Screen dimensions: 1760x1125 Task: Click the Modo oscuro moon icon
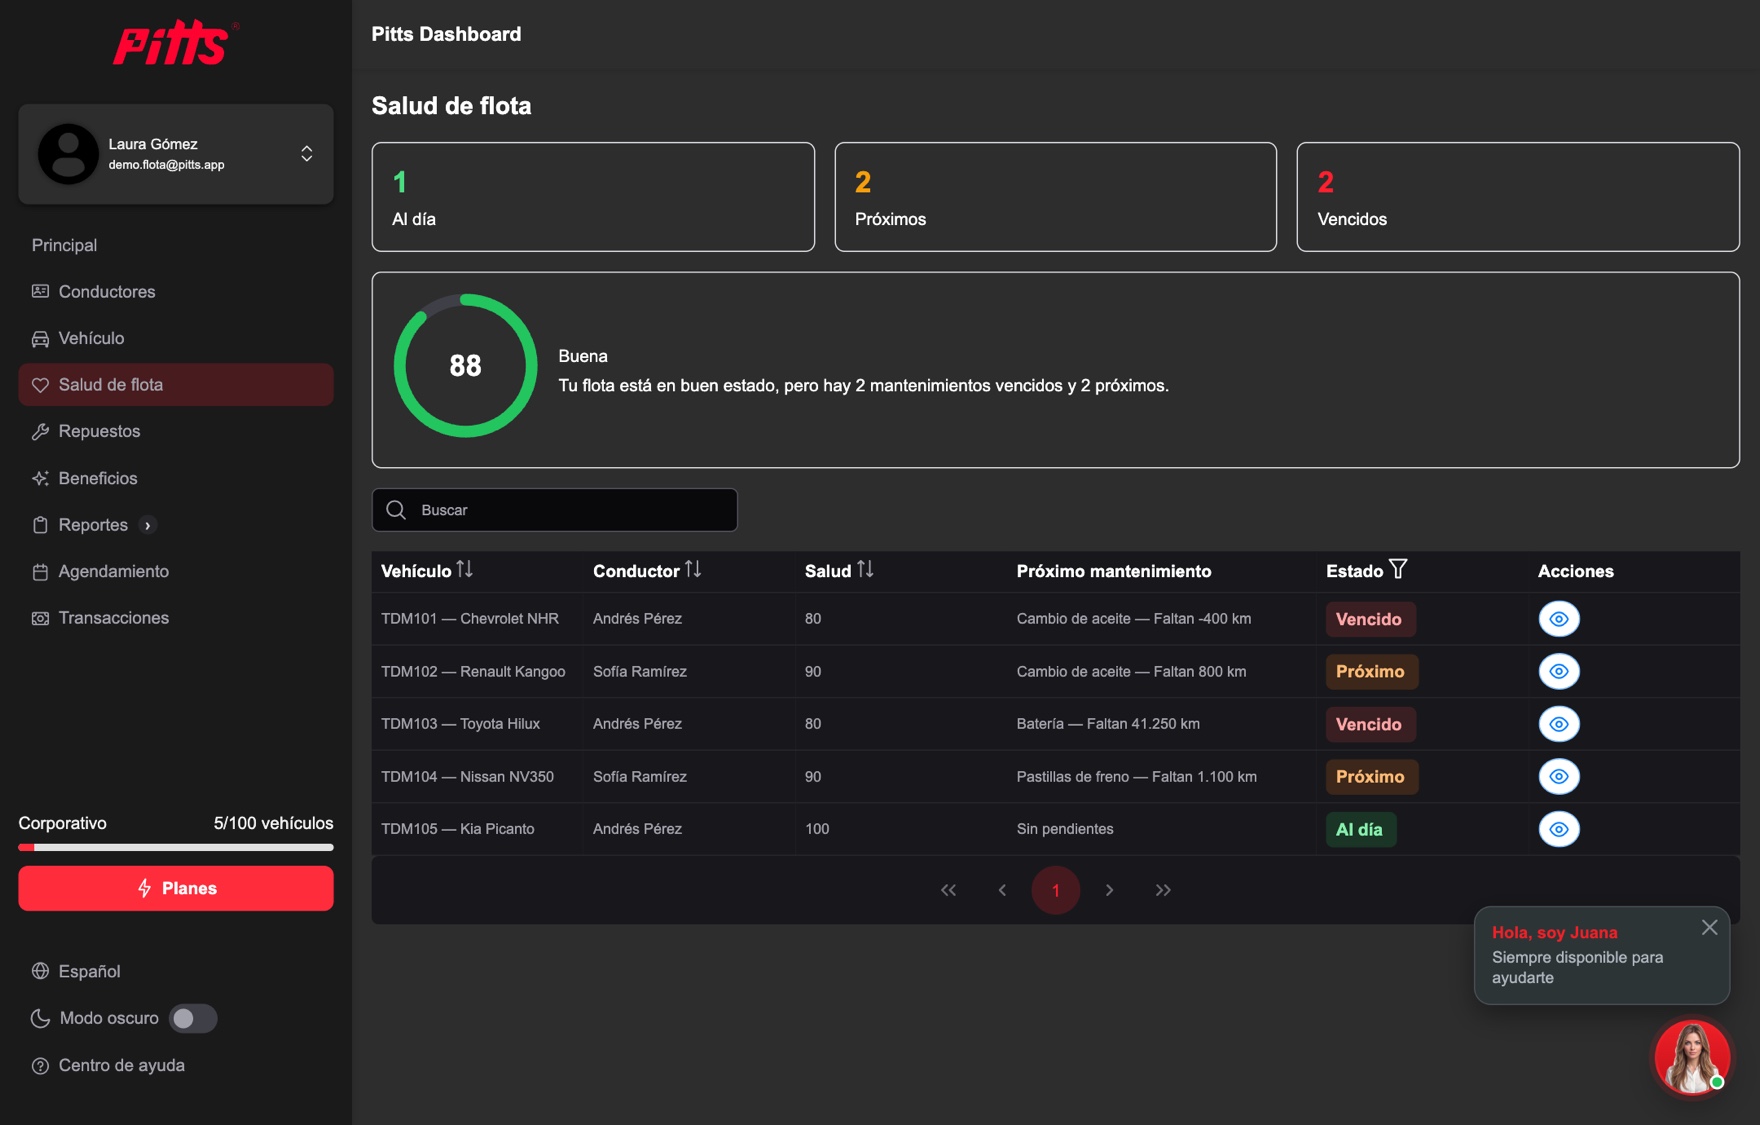click(40, 1018)
